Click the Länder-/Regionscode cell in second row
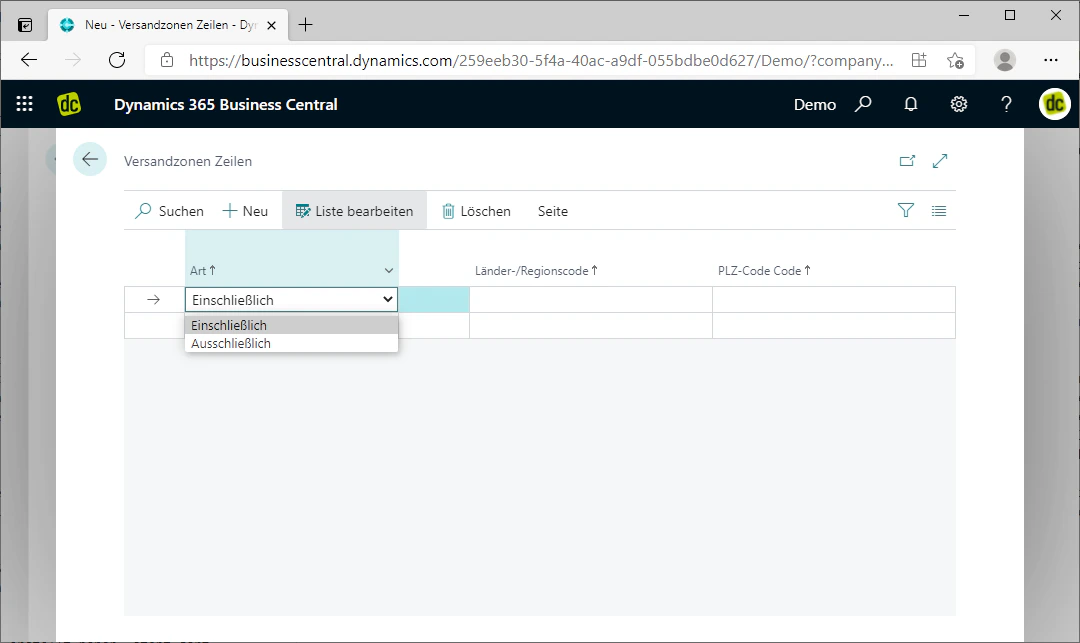The height and width of the screenshot is (643, 1080). click(x=591, y=326)
